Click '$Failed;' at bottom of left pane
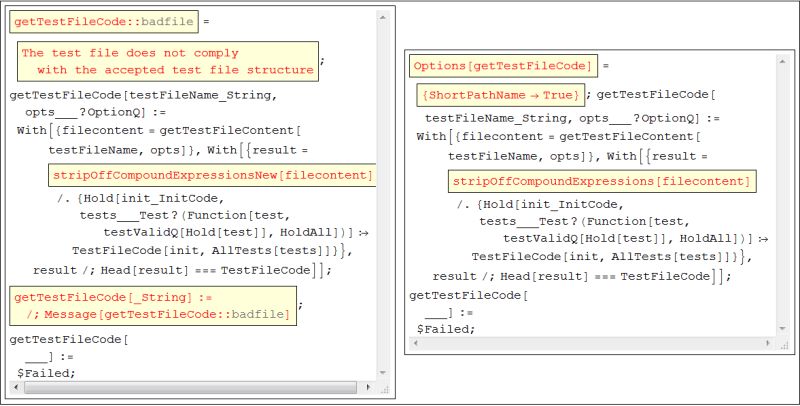 click(x=46, y=373)
